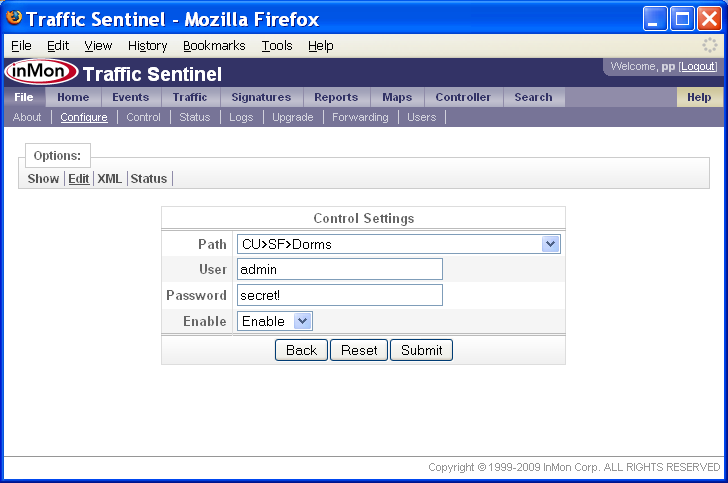Go to the Signatures tab
The width and height of the screenshot is (728, 483).
(x=261, y=97)
